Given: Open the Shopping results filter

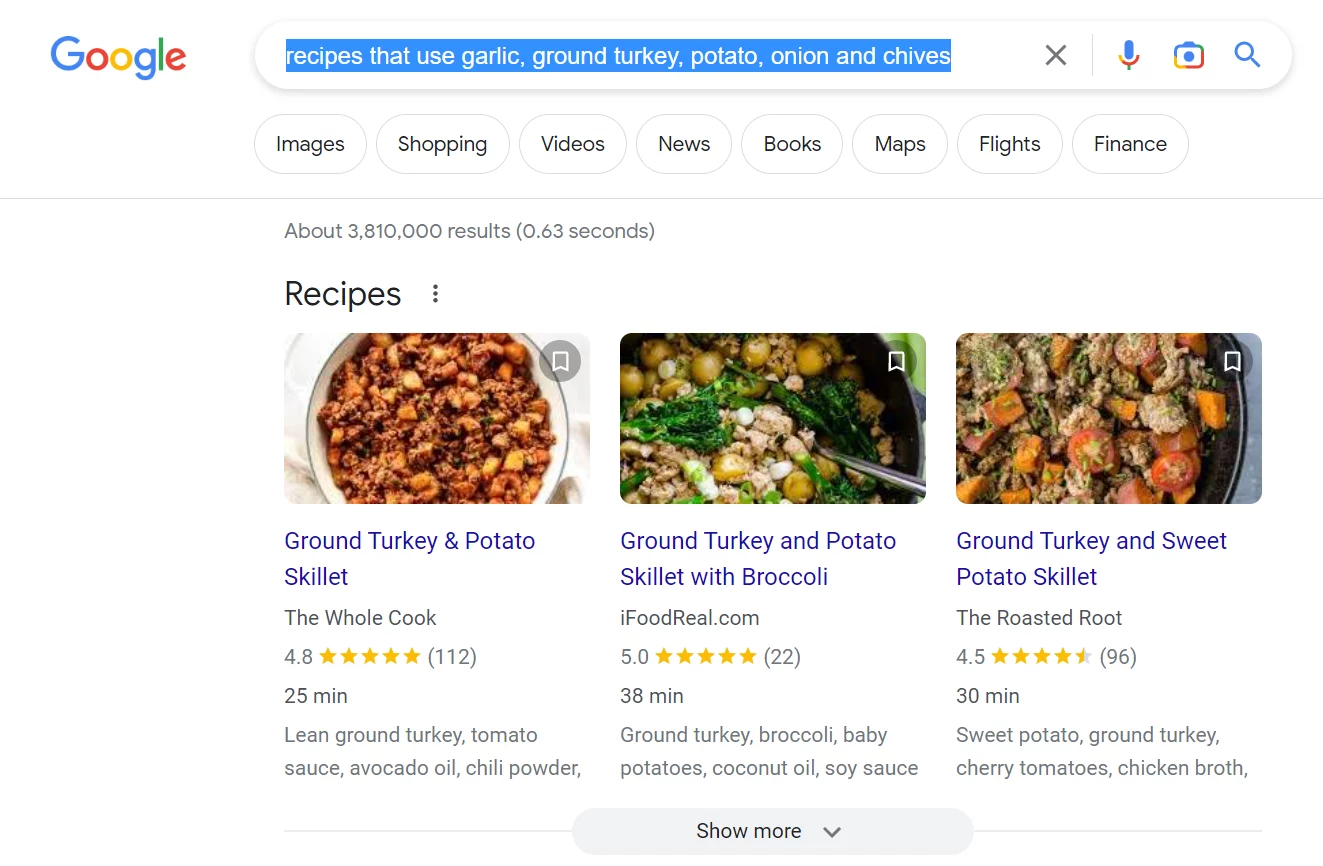Looking at the screenshot, I should pos(442,144).
